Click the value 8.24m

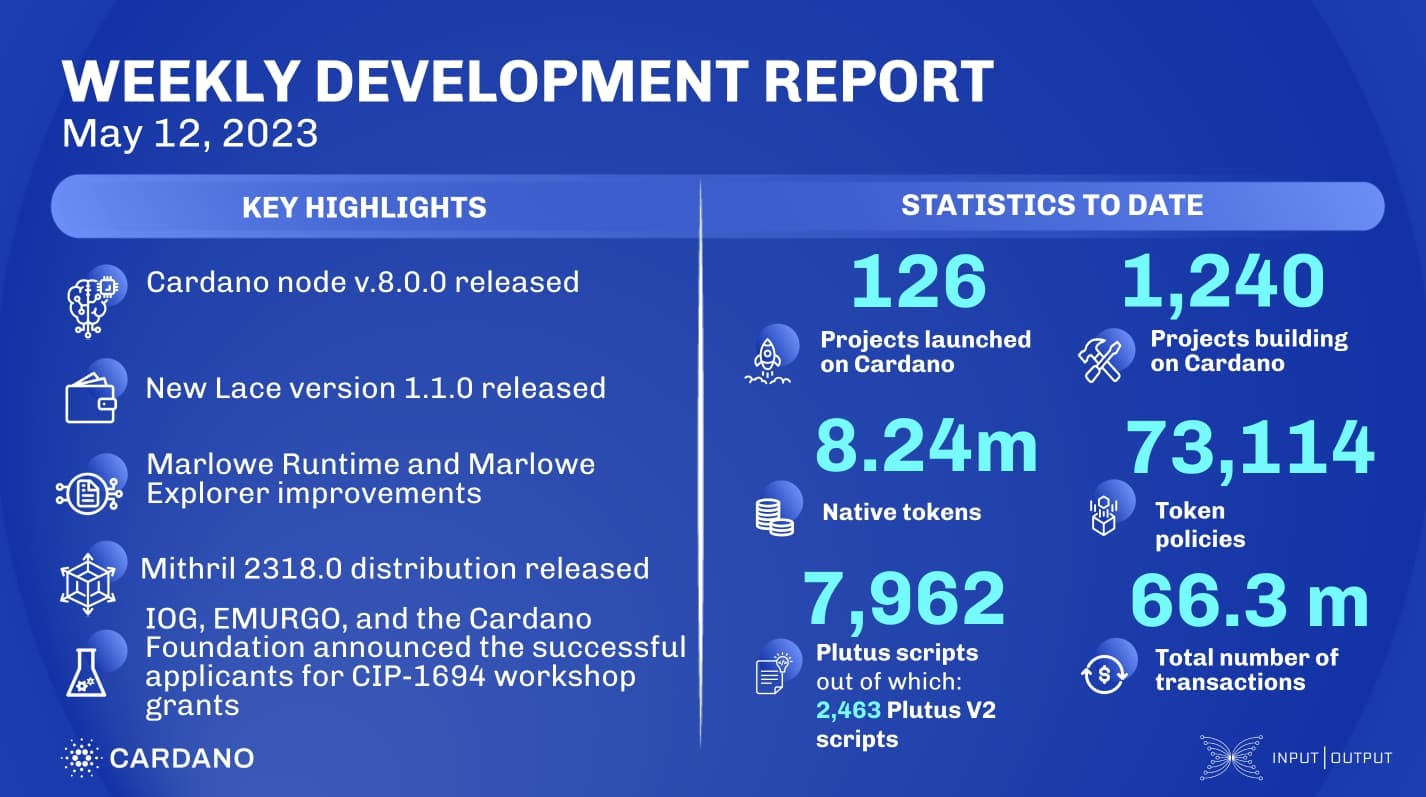(926, 447)
